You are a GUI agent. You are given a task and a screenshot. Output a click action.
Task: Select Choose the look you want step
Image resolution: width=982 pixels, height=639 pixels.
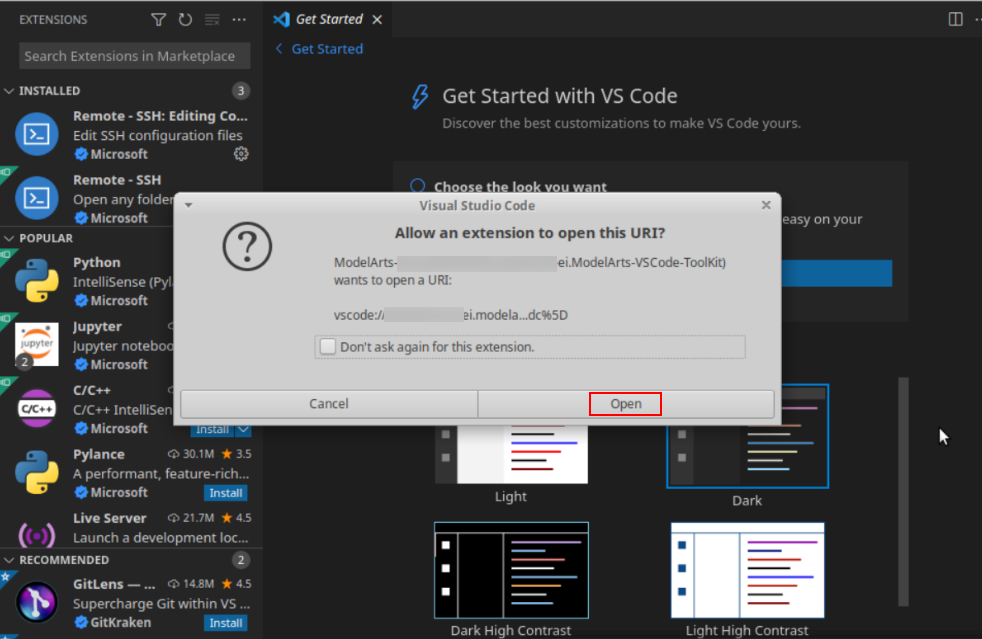click(520, 187)
